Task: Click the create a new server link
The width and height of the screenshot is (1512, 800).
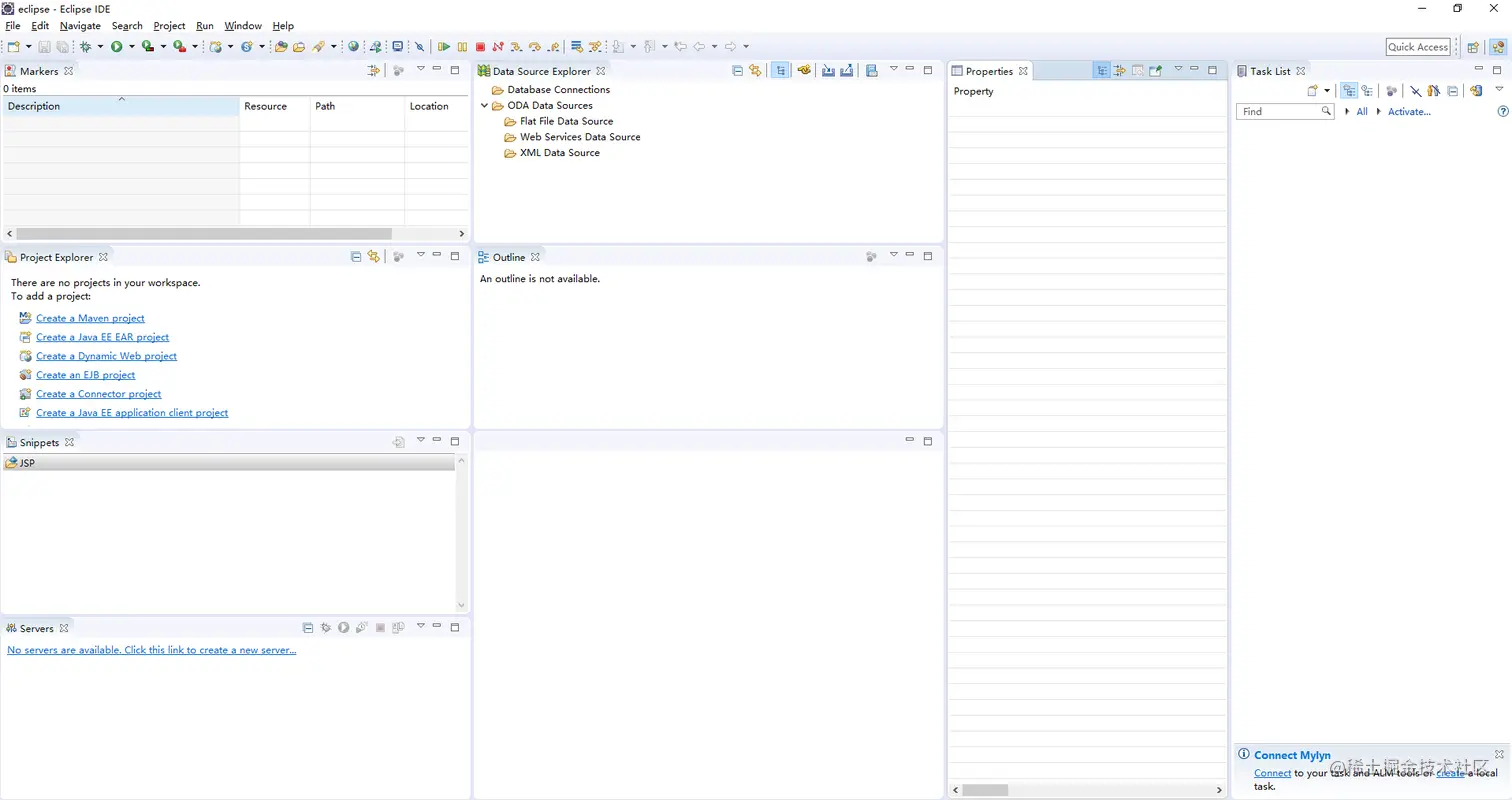Action: [x=152, y=650]
